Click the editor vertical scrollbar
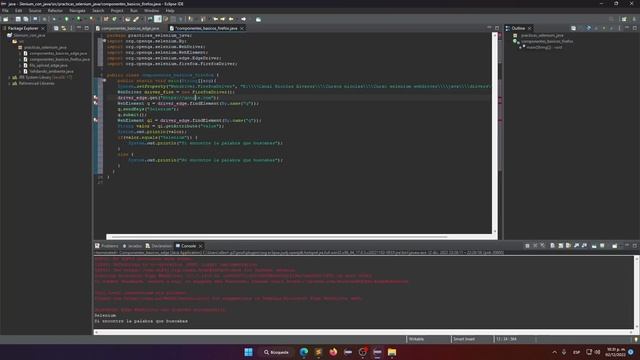This screenshot has width=640, height=360. (x=495, y=133)
